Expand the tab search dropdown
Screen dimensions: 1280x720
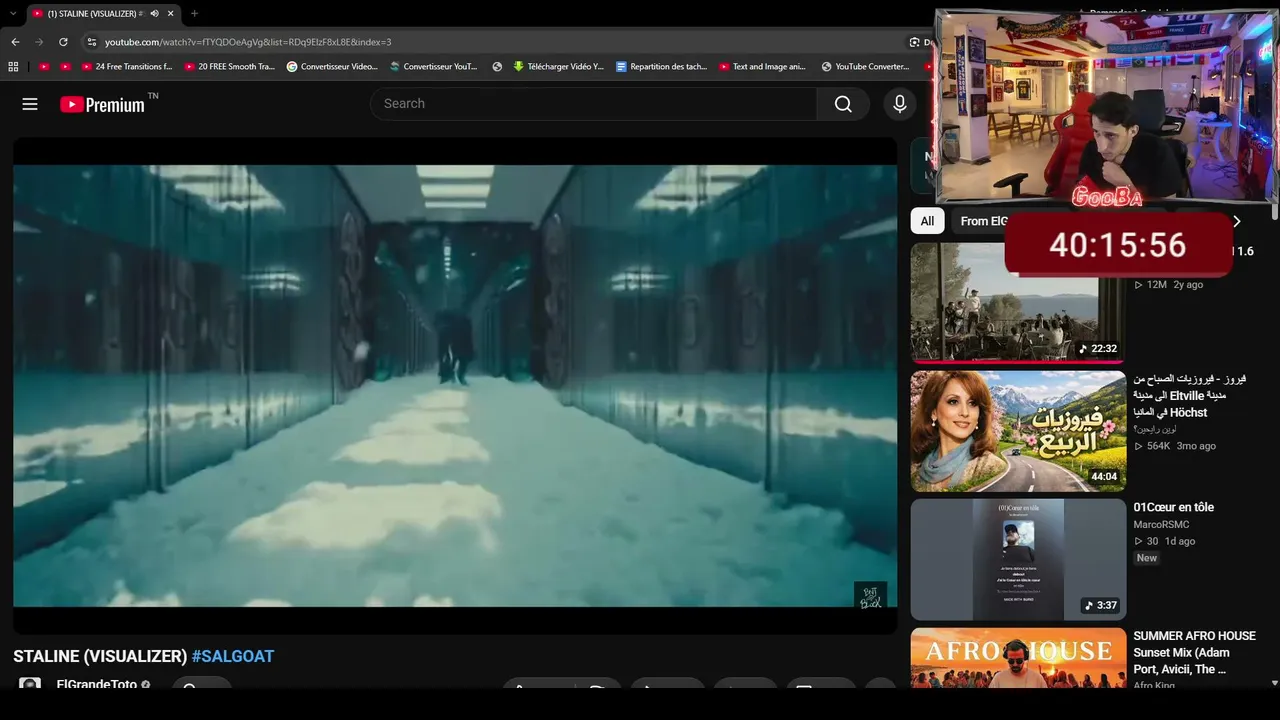click(x=11, y=14)
